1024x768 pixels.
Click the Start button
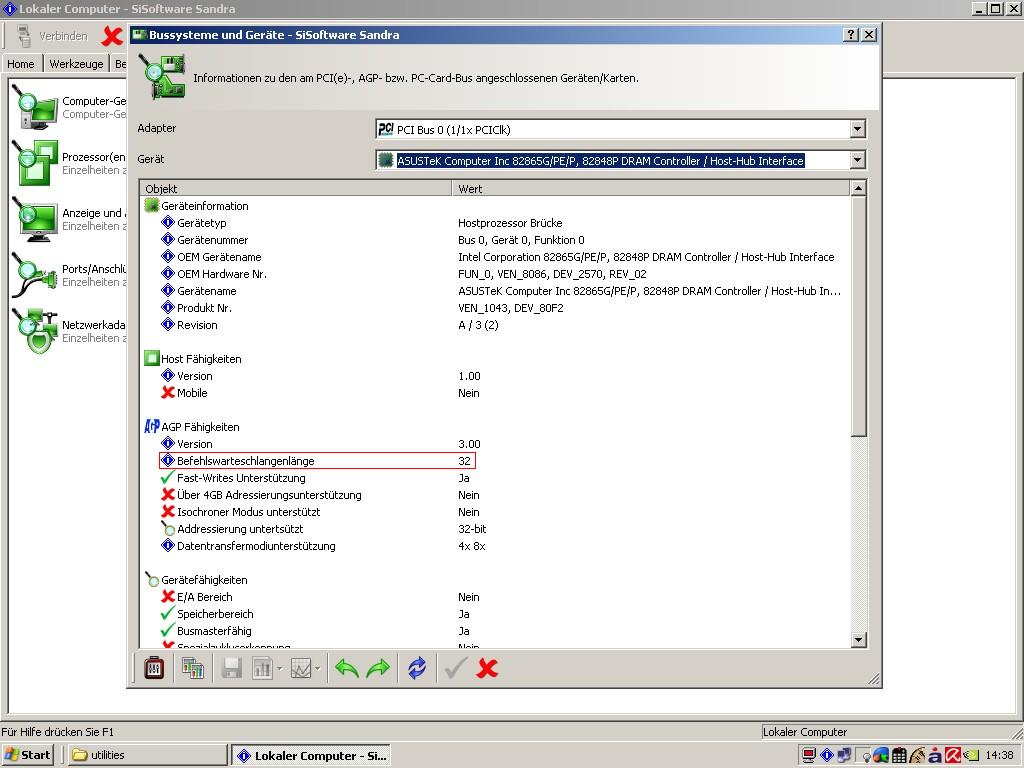click(27, 755)
